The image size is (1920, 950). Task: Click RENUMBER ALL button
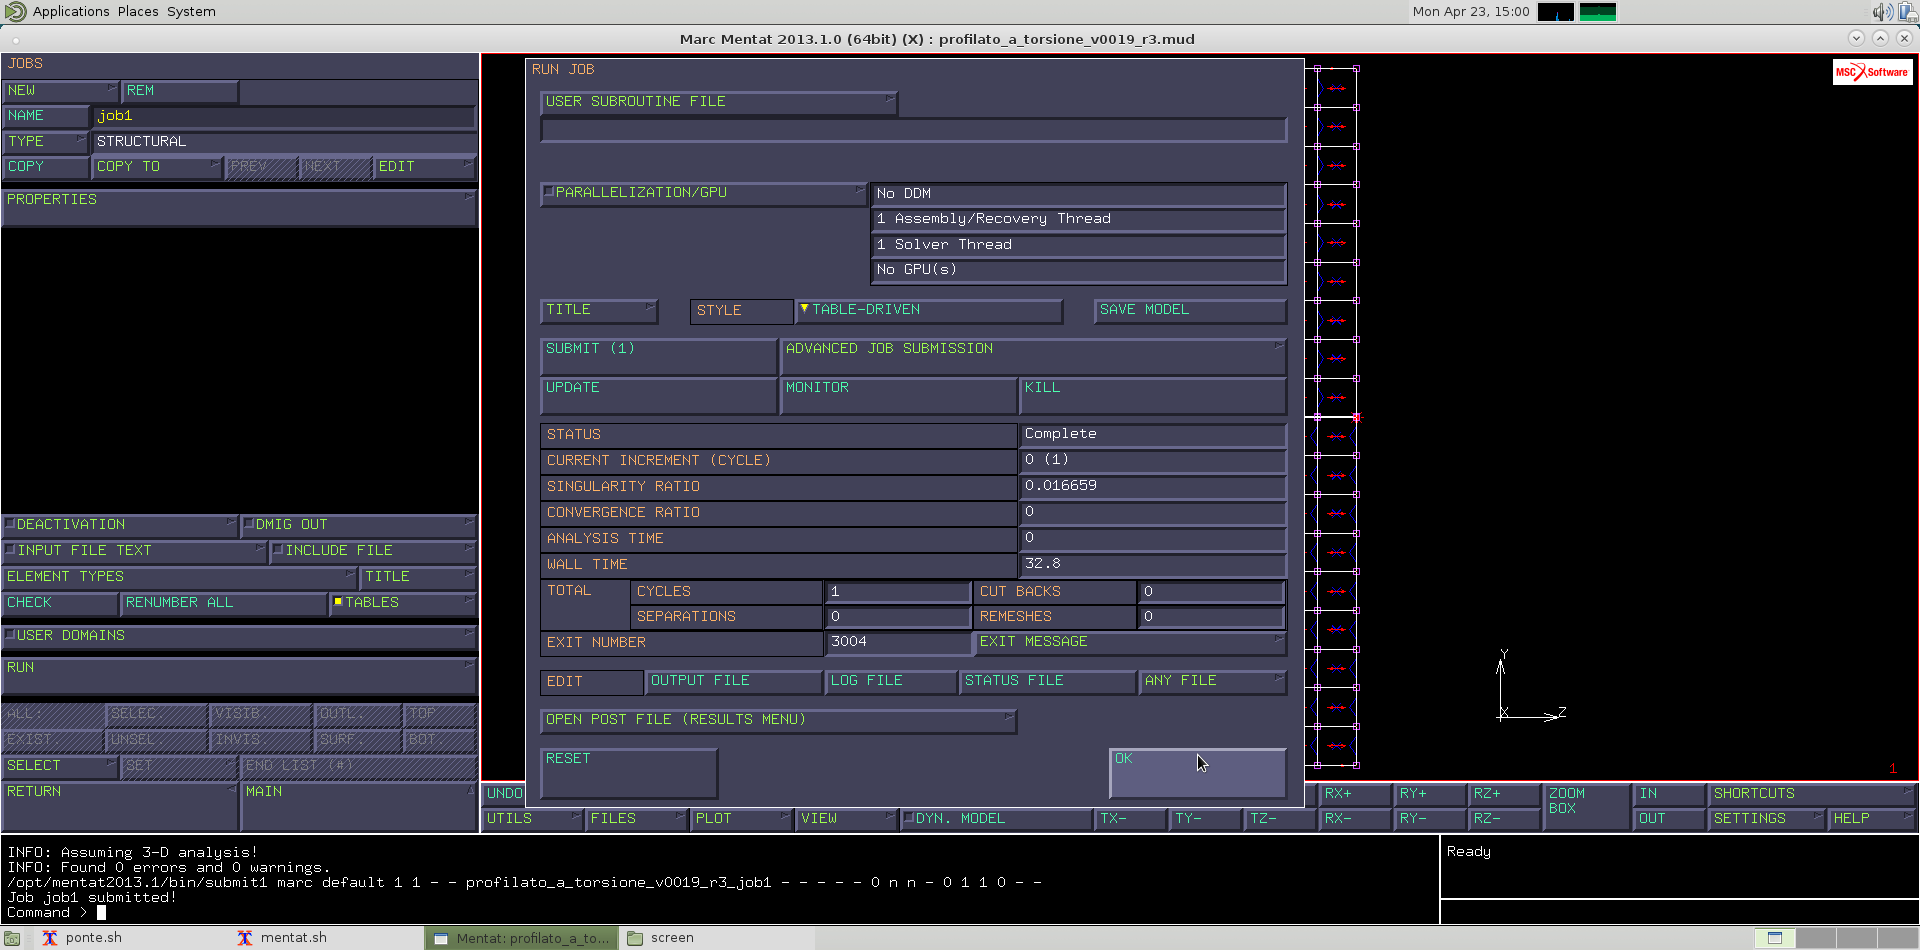pyautogui.click(x=224, y=603)
